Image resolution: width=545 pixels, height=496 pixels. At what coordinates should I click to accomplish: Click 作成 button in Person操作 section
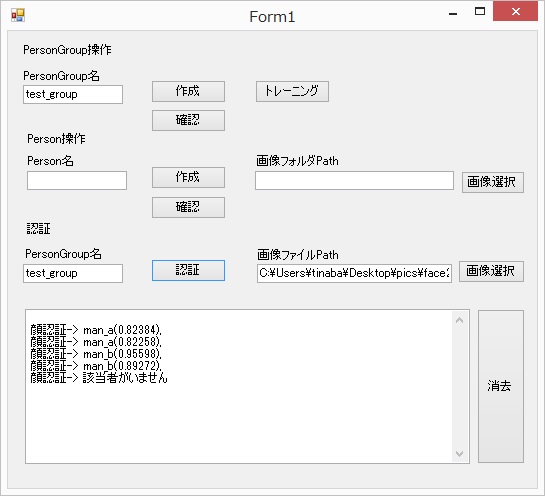point(188,178)
